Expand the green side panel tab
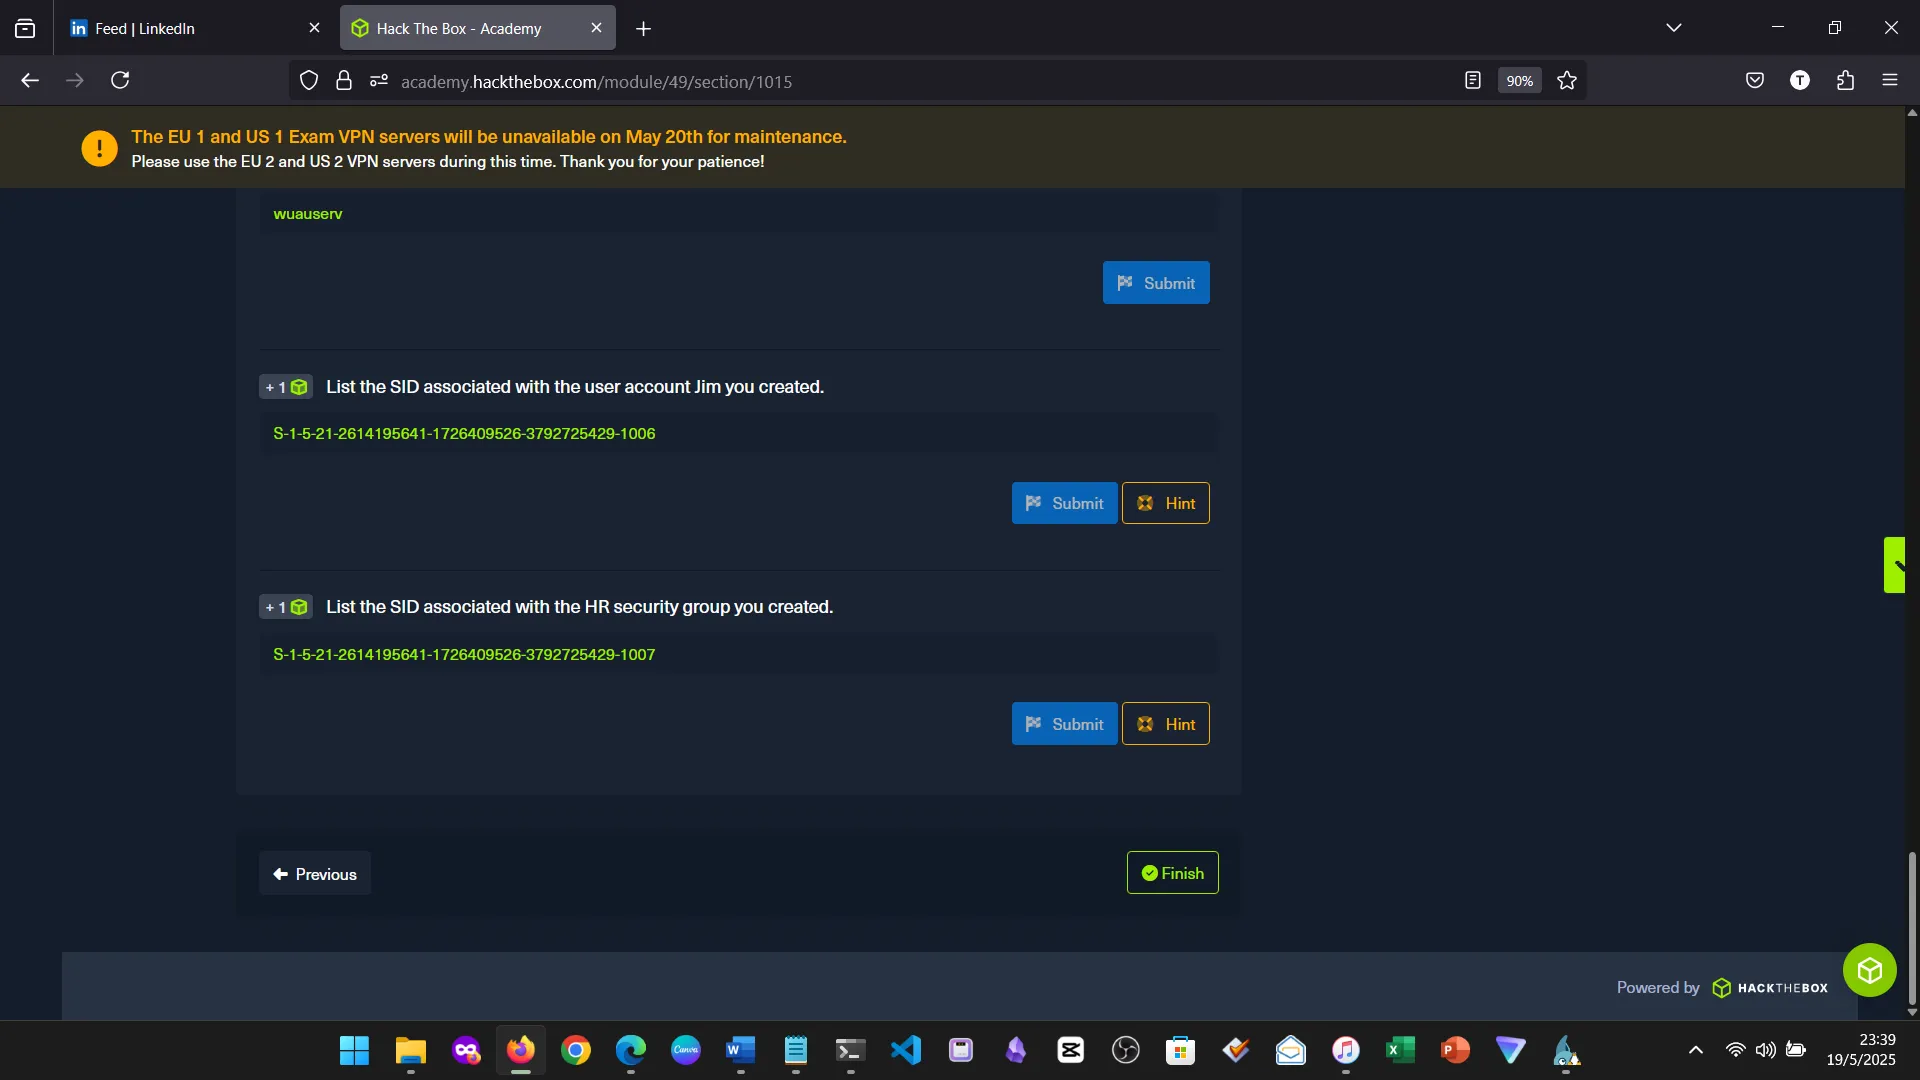The image size is (1920, 1080). tap(1894, 565)
